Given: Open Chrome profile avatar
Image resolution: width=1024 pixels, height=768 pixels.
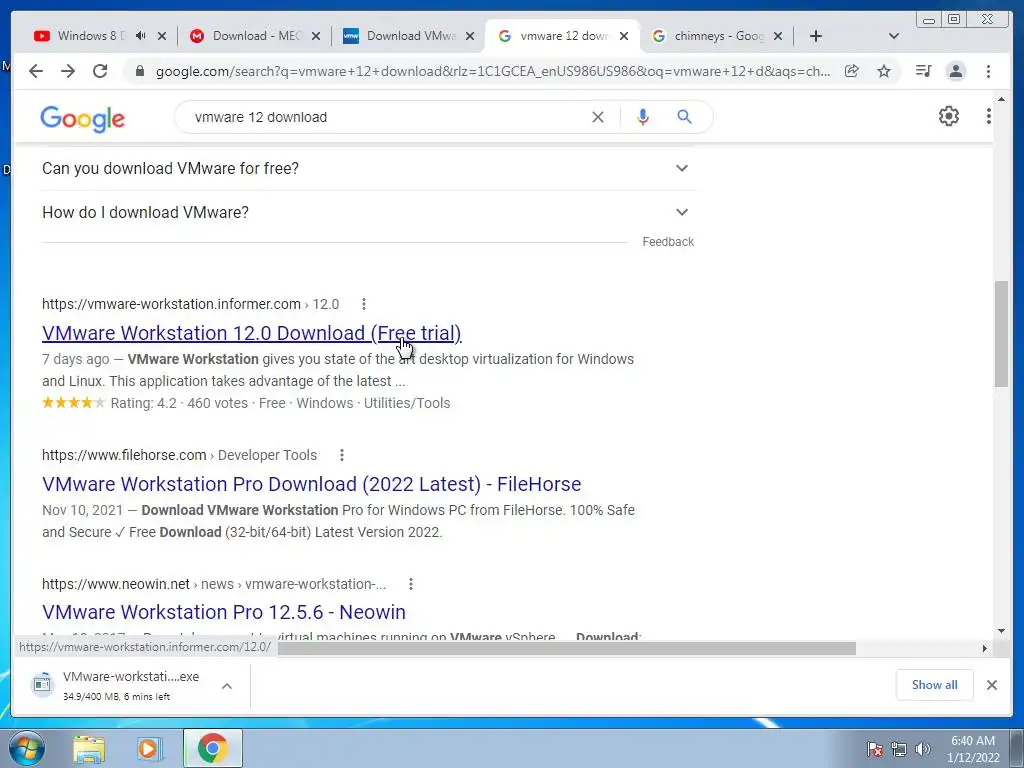Looking at the screenshot, I should point(955,71).
